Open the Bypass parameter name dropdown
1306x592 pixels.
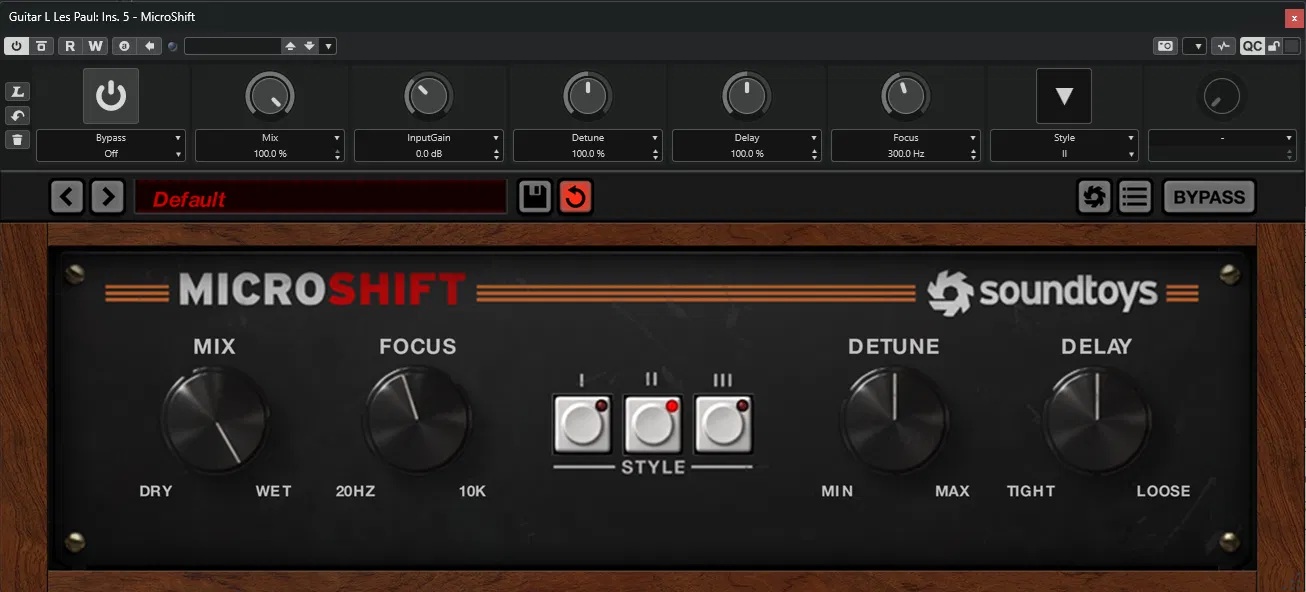click(x=111, y=138)
